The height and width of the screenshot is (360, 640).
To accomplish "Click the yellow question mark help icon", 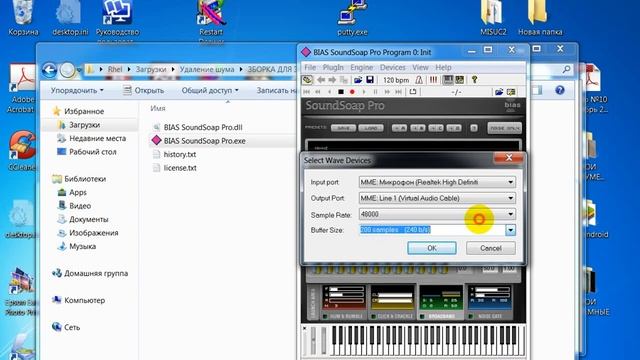I will [474, 80].
